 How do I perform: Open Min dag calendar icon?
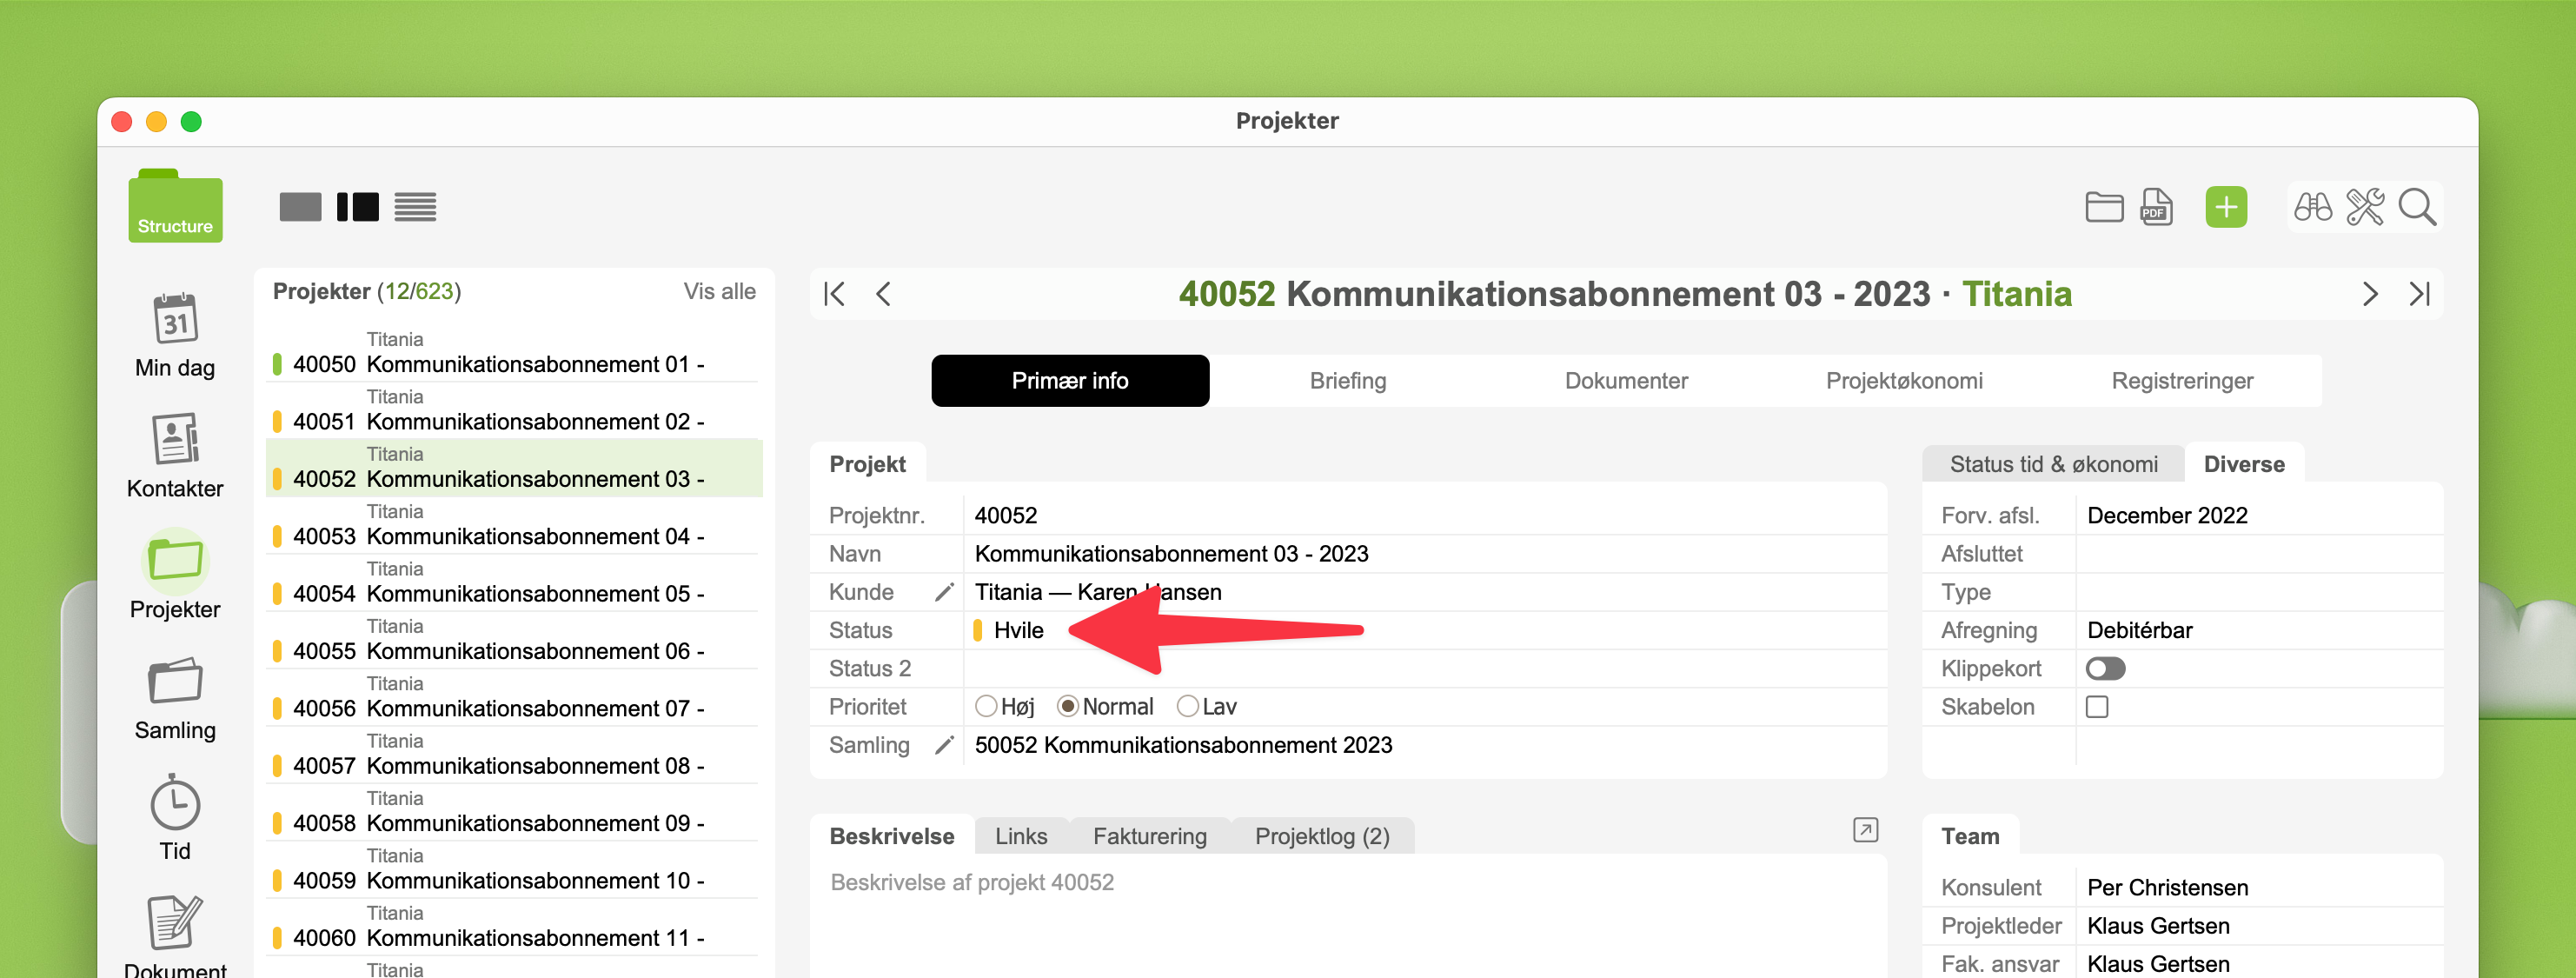pos(175,319)
